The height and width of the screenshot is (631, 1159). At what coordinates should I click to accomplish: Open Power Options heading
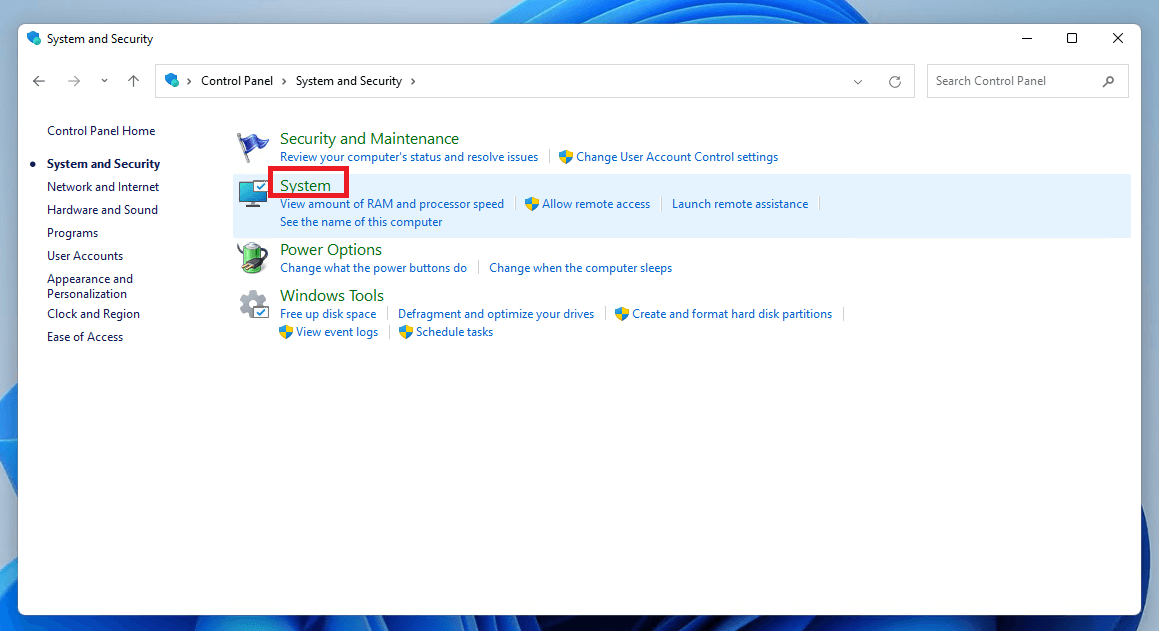(x=330, y=250)
